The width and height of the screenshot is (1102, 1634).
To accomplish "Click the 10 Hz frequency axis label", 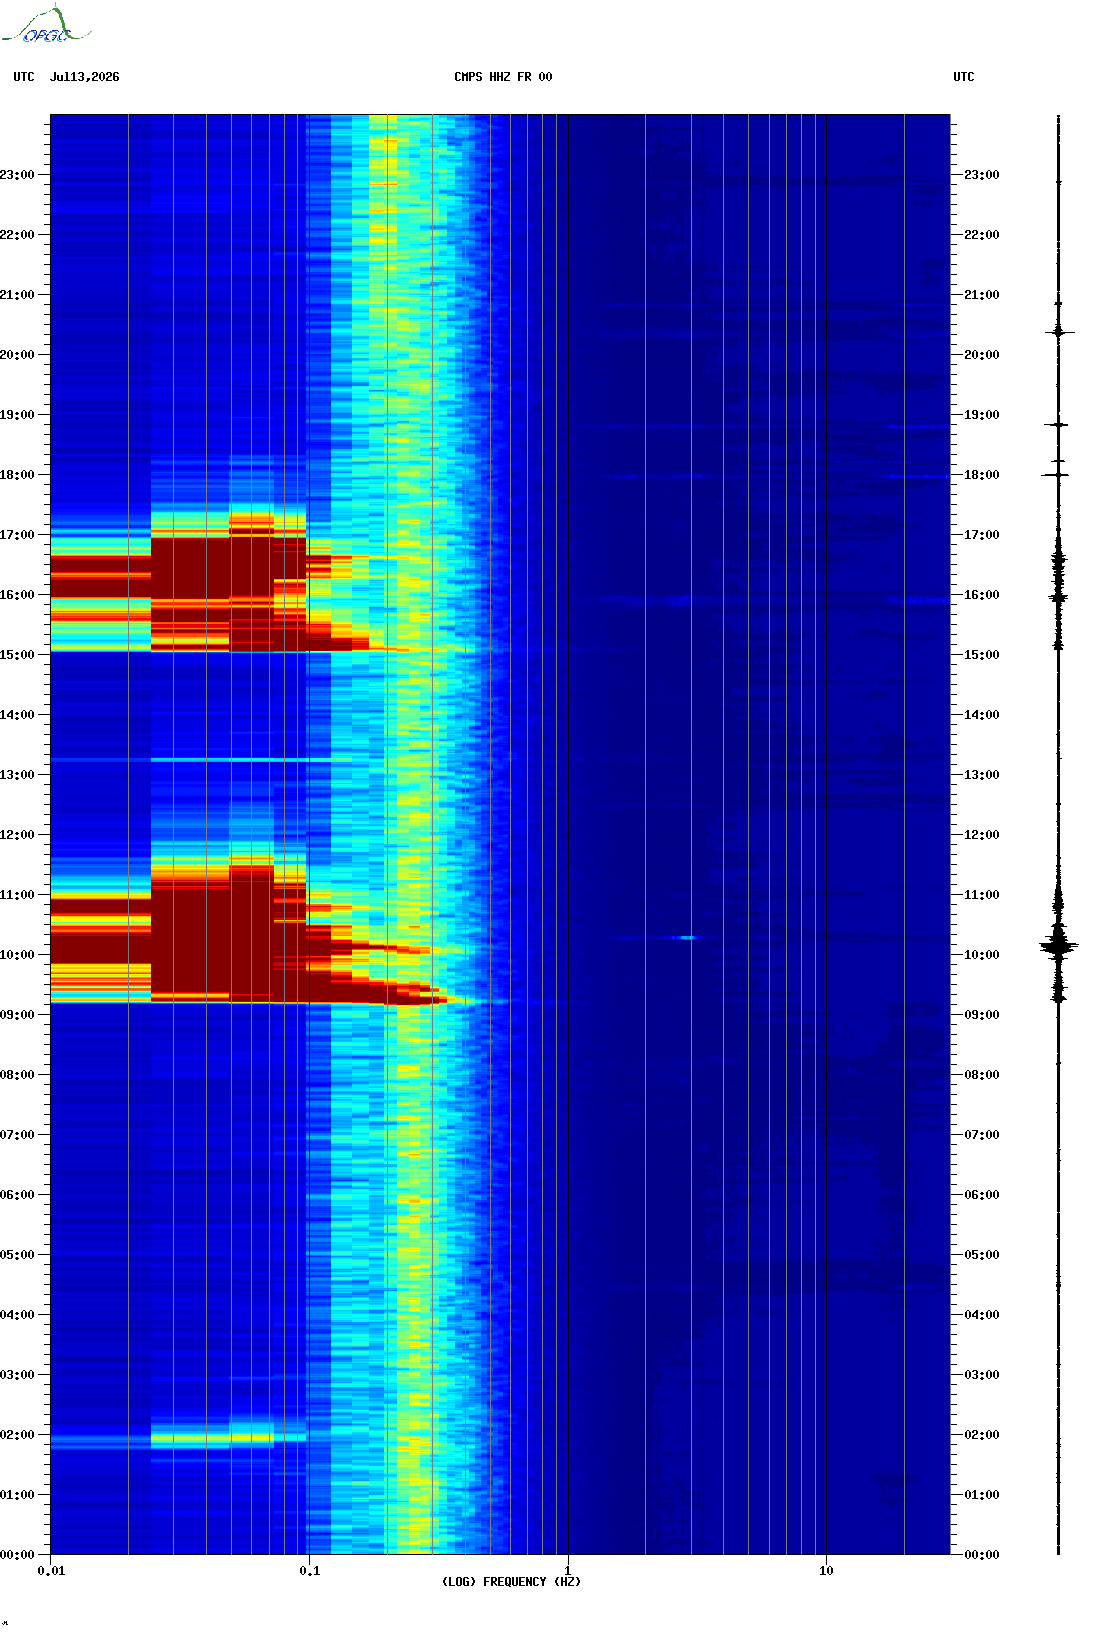I will coord(826,1571).
